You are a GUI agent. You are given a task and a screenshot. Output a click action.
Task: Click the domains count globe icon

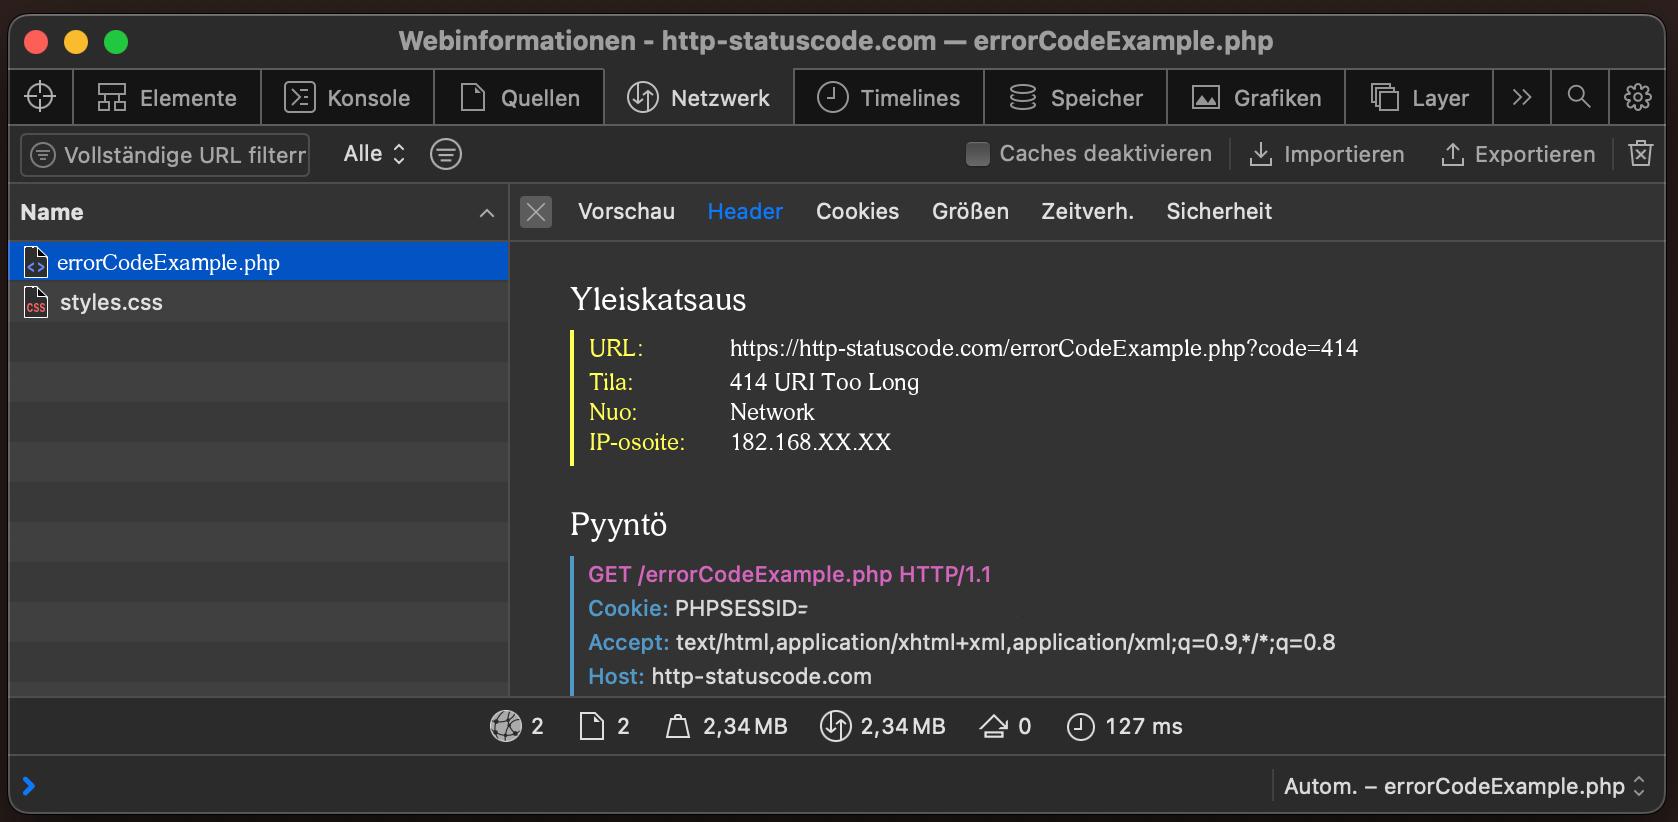point(506,726)
